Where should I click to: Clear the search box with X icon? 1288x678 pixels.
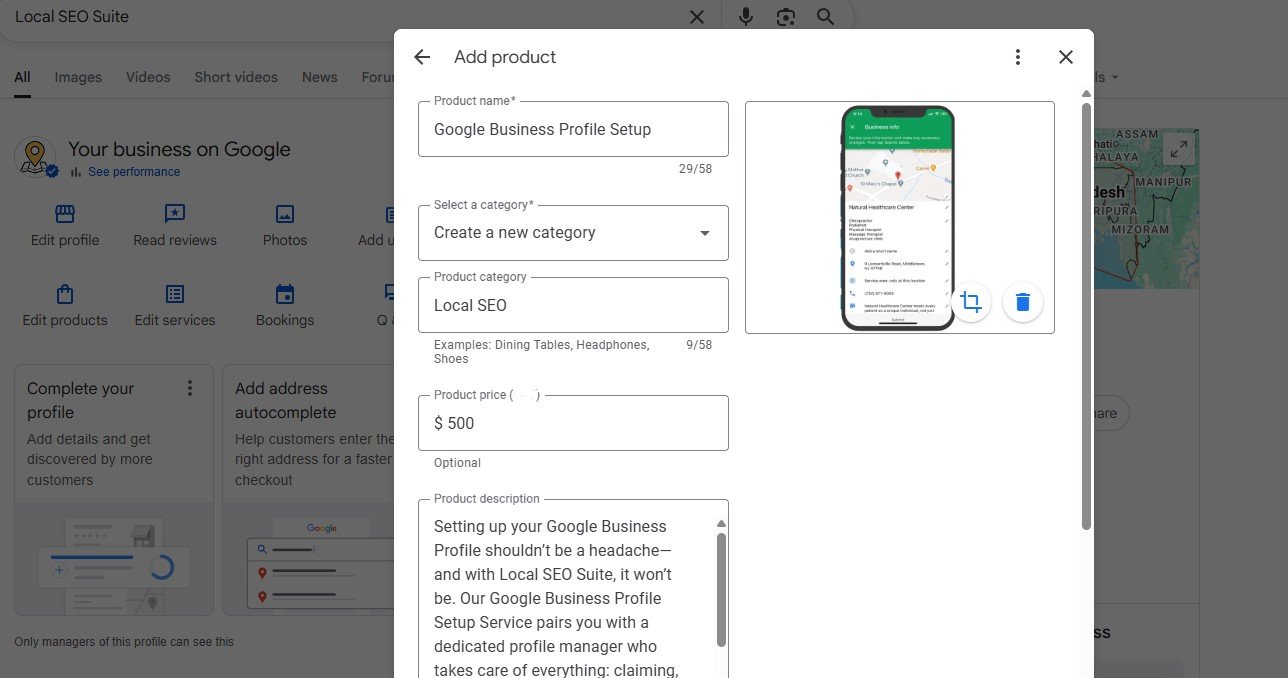pyautogui.click(x=697, y=17)
